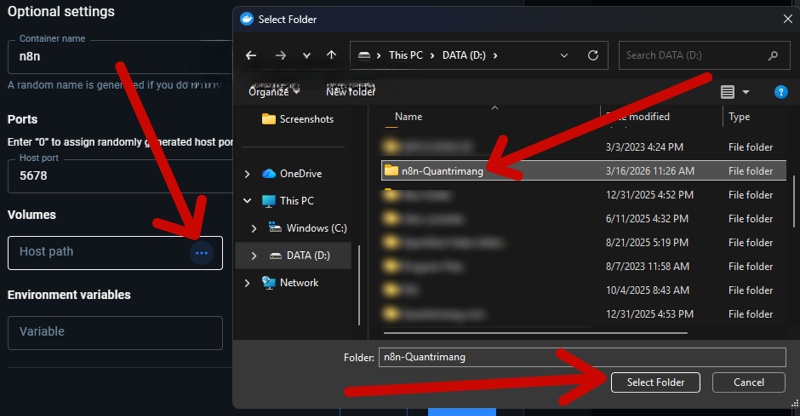Edit the Container name field
The image size is (800, 416).
tap(120, 57)
